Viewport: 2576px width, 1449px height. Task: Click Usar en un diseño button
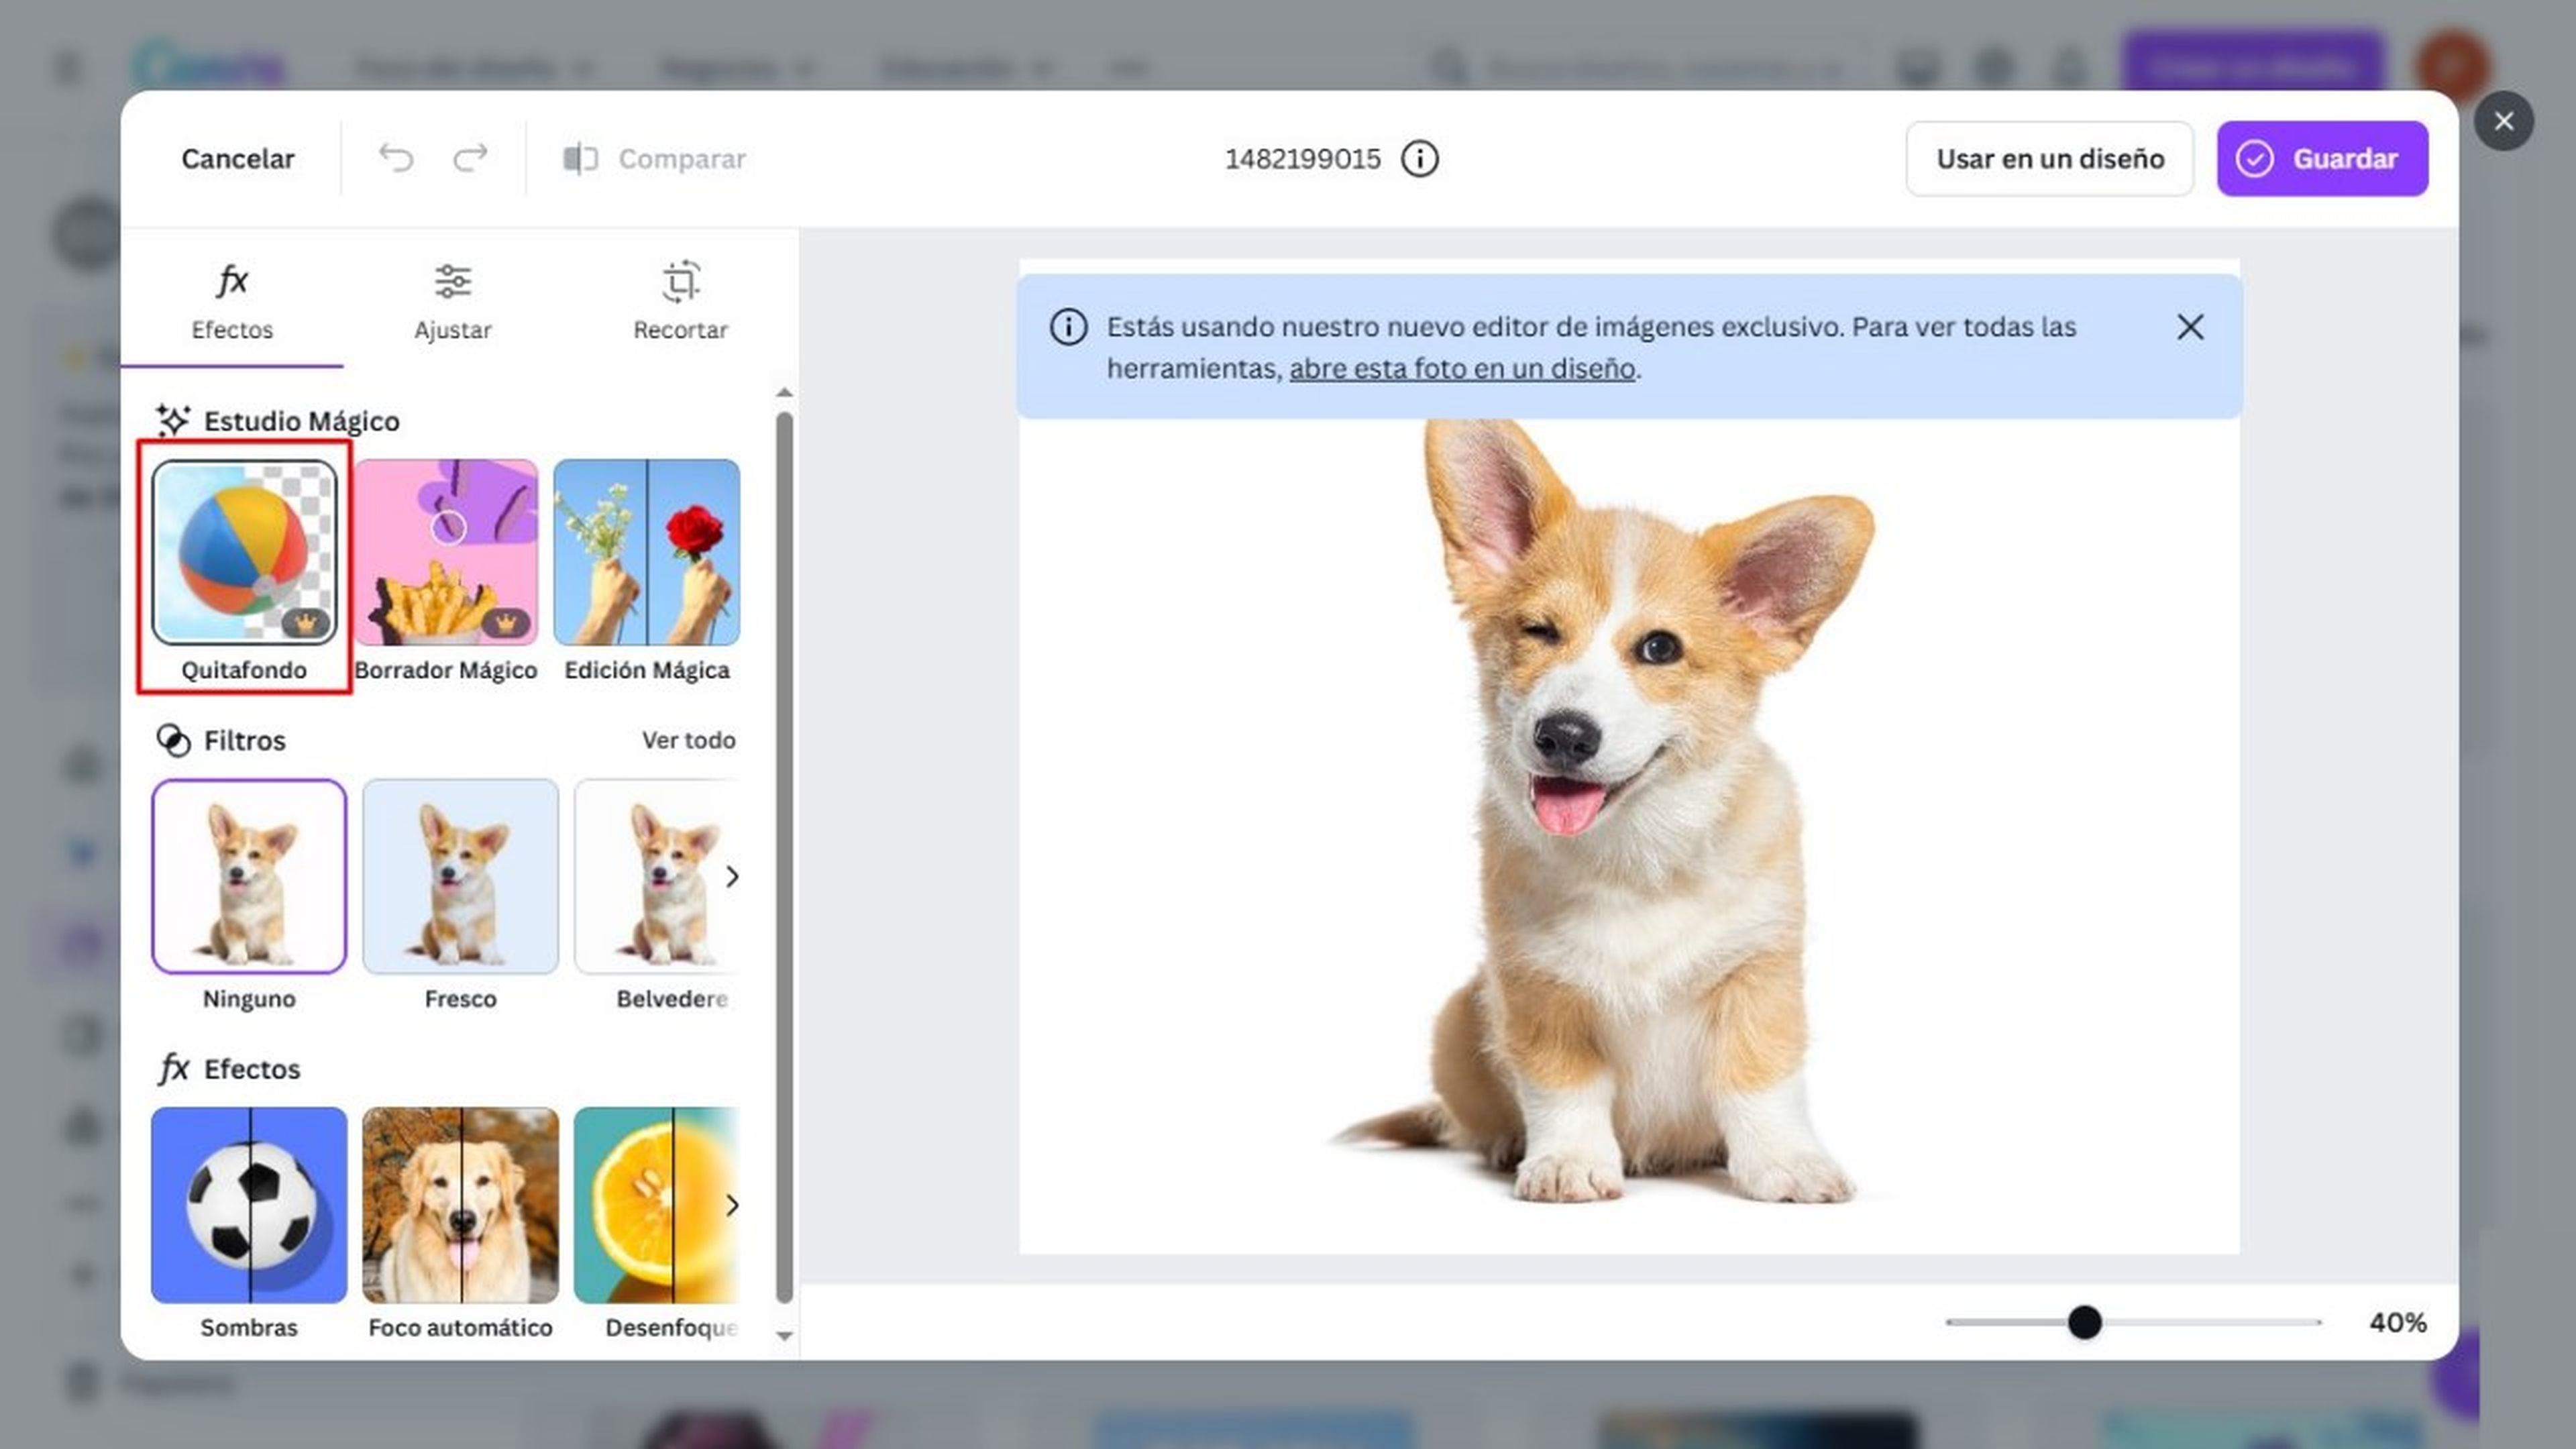[2049, 158]
